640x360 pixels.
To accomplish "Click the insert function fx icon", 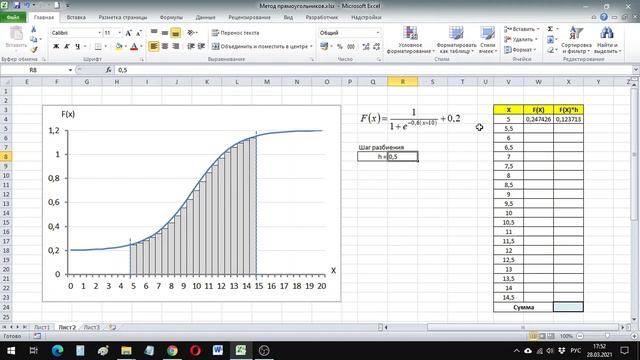I will (x=109, y=70).
